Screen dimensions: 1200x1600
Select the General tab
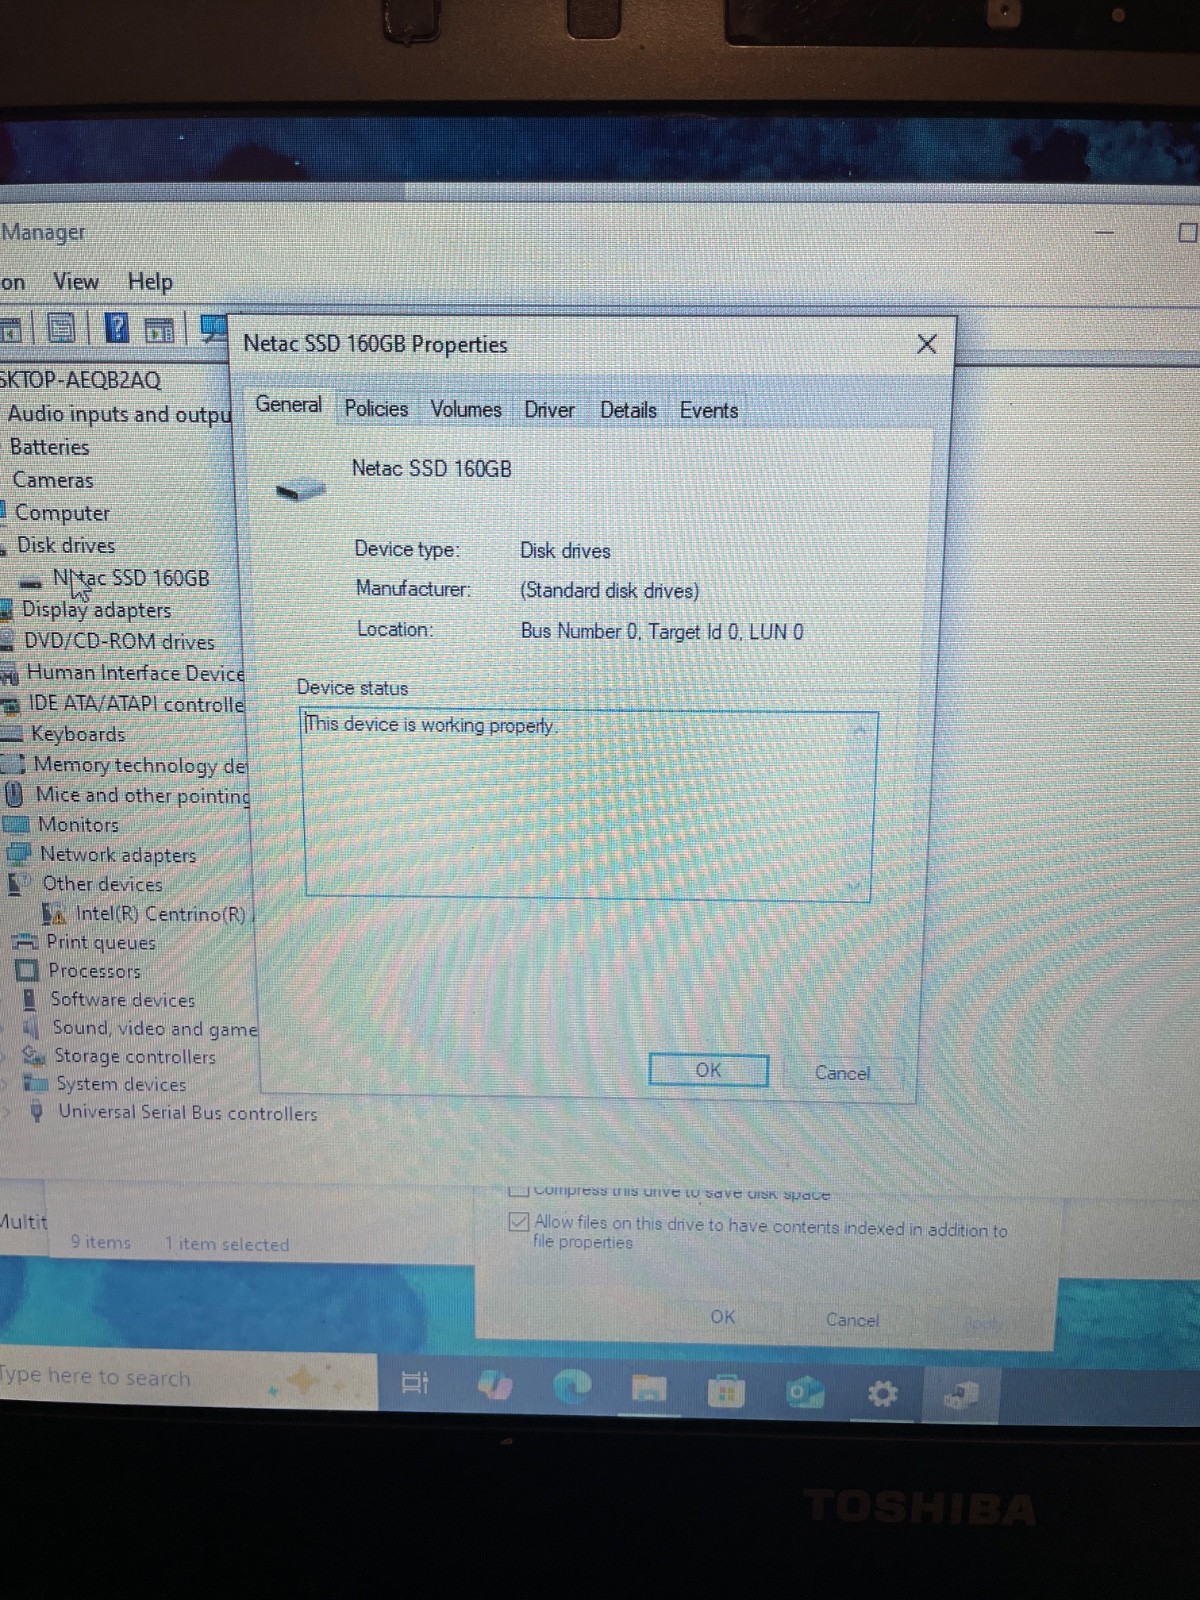[x=288, y=404]
